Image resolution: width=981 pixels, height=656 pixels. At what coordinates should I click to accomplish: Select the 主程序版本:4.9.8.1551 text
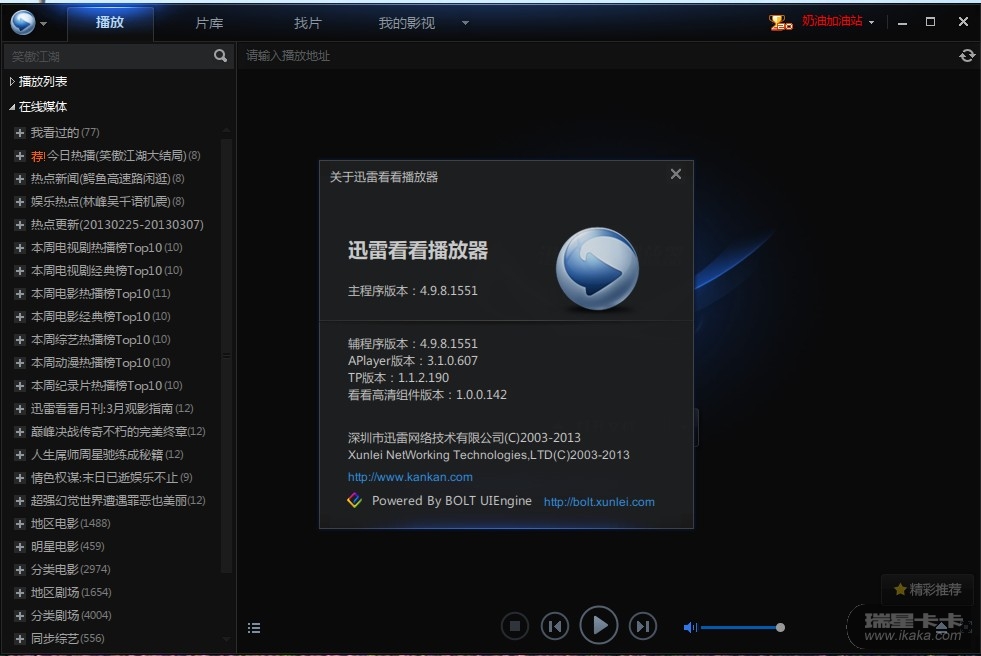412,291
